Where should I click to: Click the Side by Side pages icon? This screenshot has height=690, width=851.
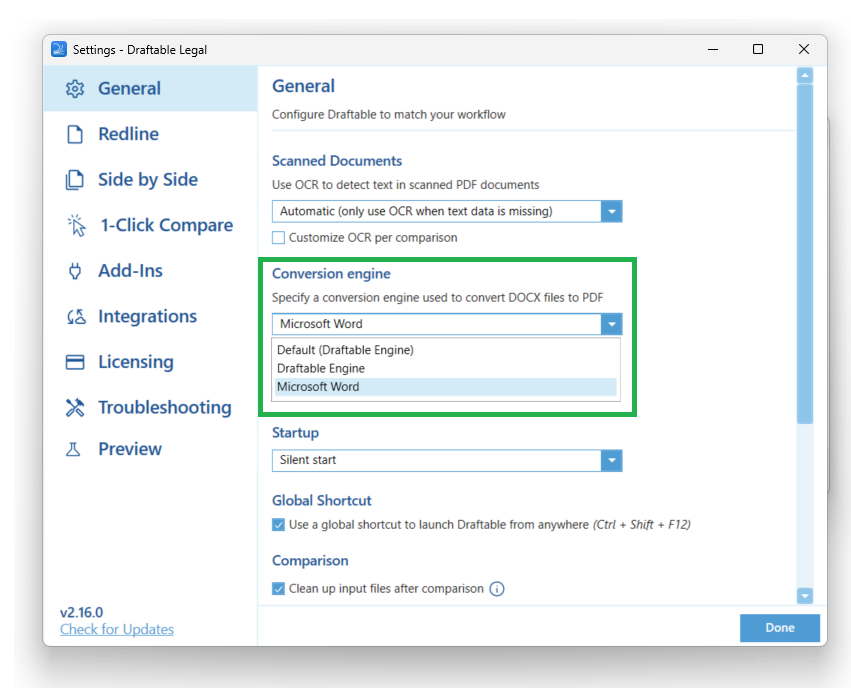(x=74, y=179)
